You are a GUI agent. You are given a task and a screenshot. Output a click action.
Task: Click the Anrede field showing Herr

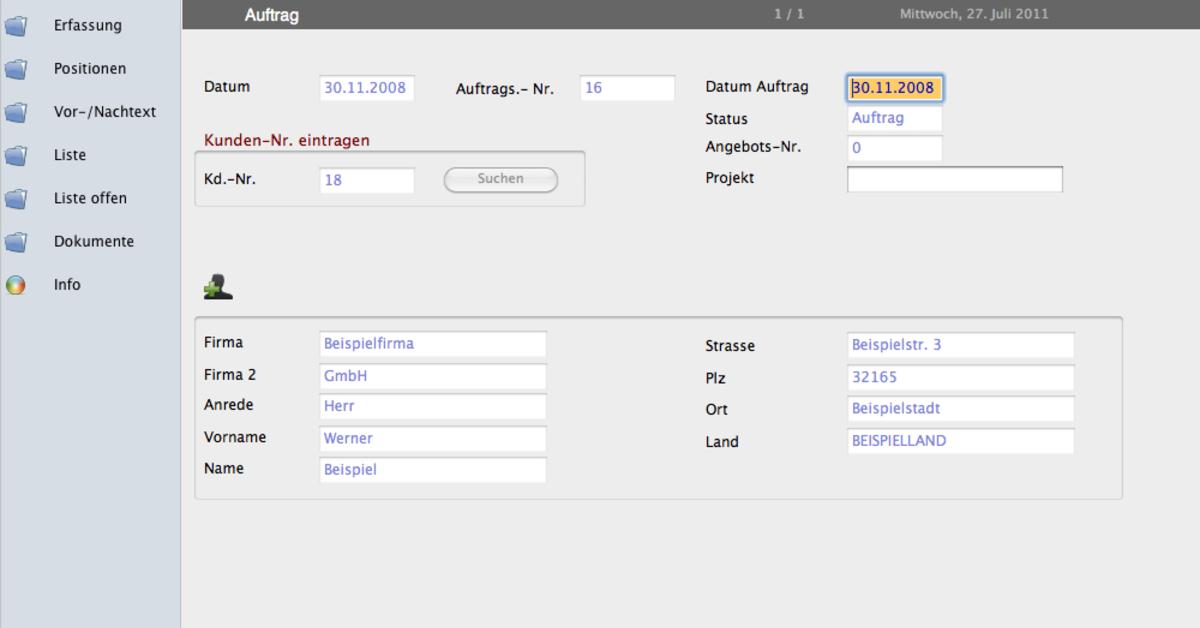pyautogui.click(x=433, y=407)
